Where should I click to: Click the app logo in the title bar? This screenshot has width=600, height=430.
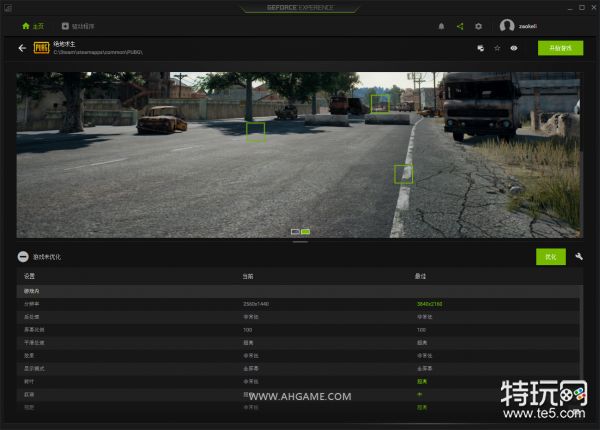[x=8, y=8]
